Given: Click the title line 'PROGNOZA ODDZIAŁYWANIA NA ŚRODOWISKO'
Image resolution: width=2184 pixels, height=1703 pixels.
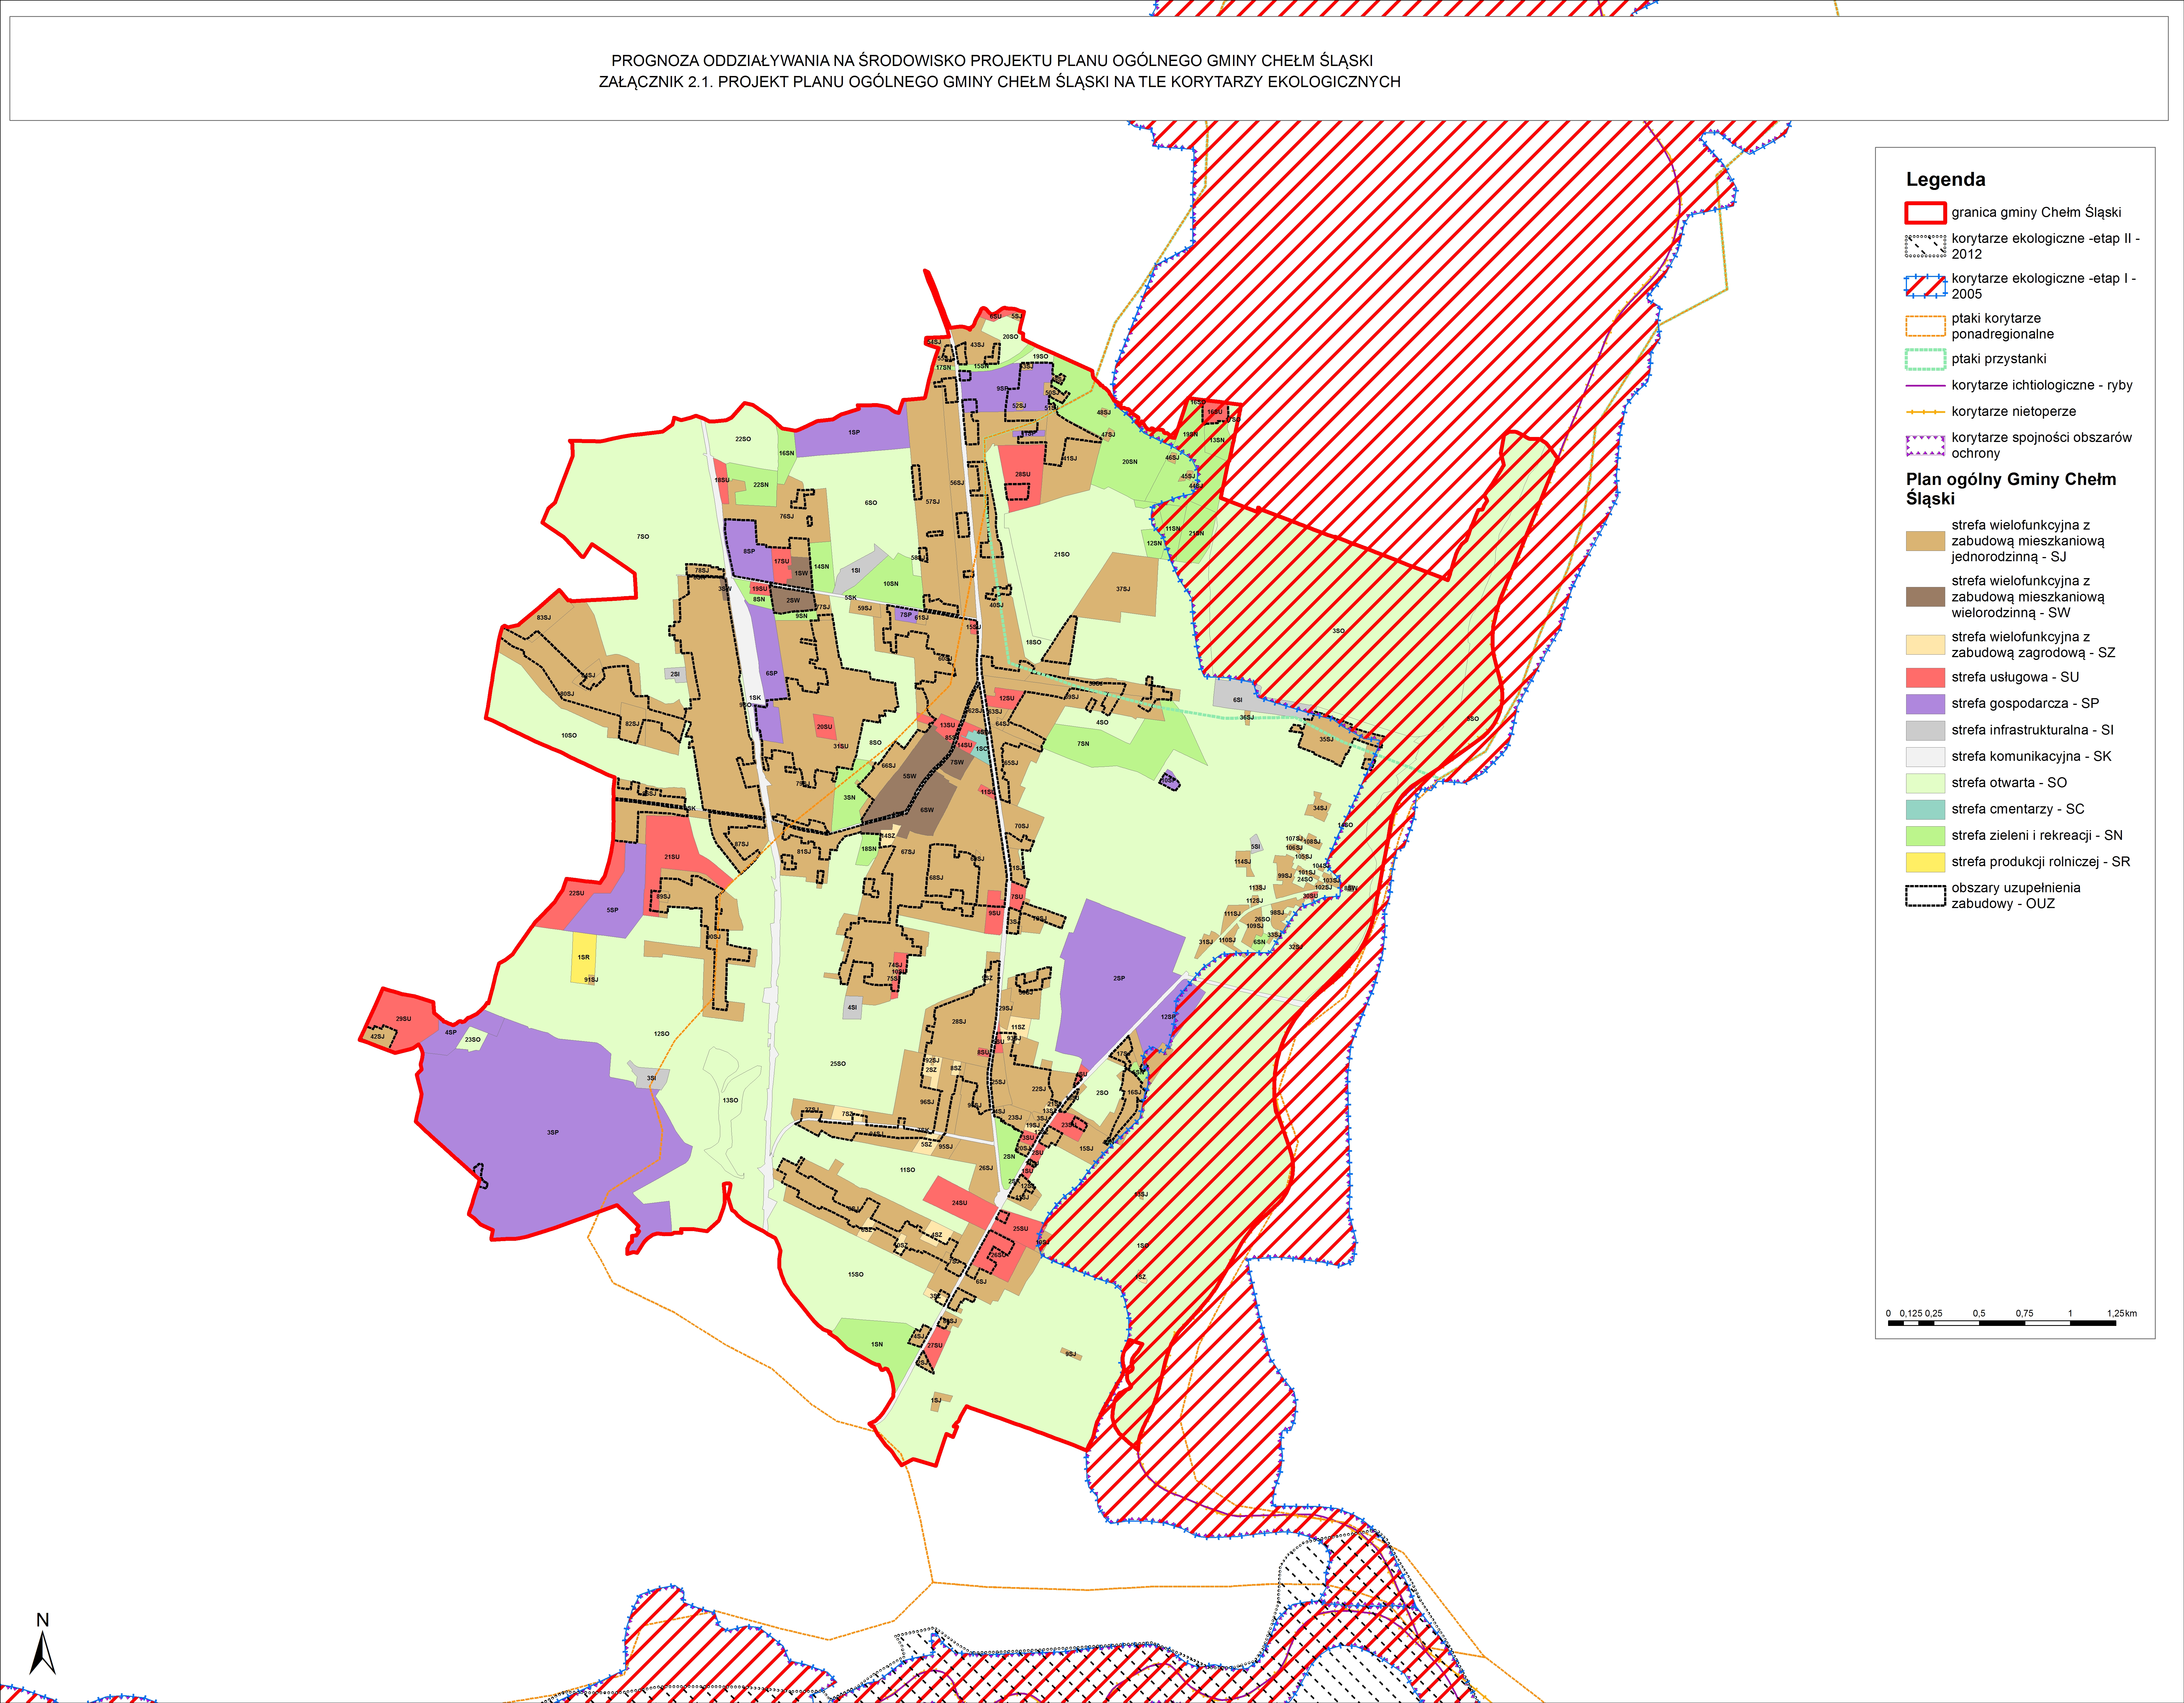Looking at the screenshot, I should pos(992,61).
